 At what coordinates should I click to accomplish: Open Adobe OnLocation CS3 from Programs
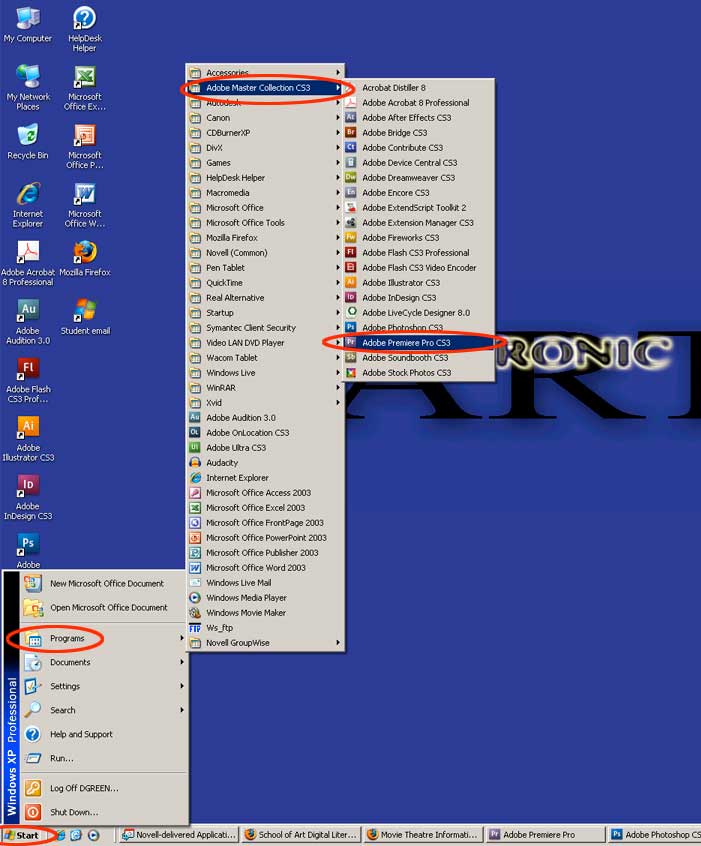(x=266, y=433)
